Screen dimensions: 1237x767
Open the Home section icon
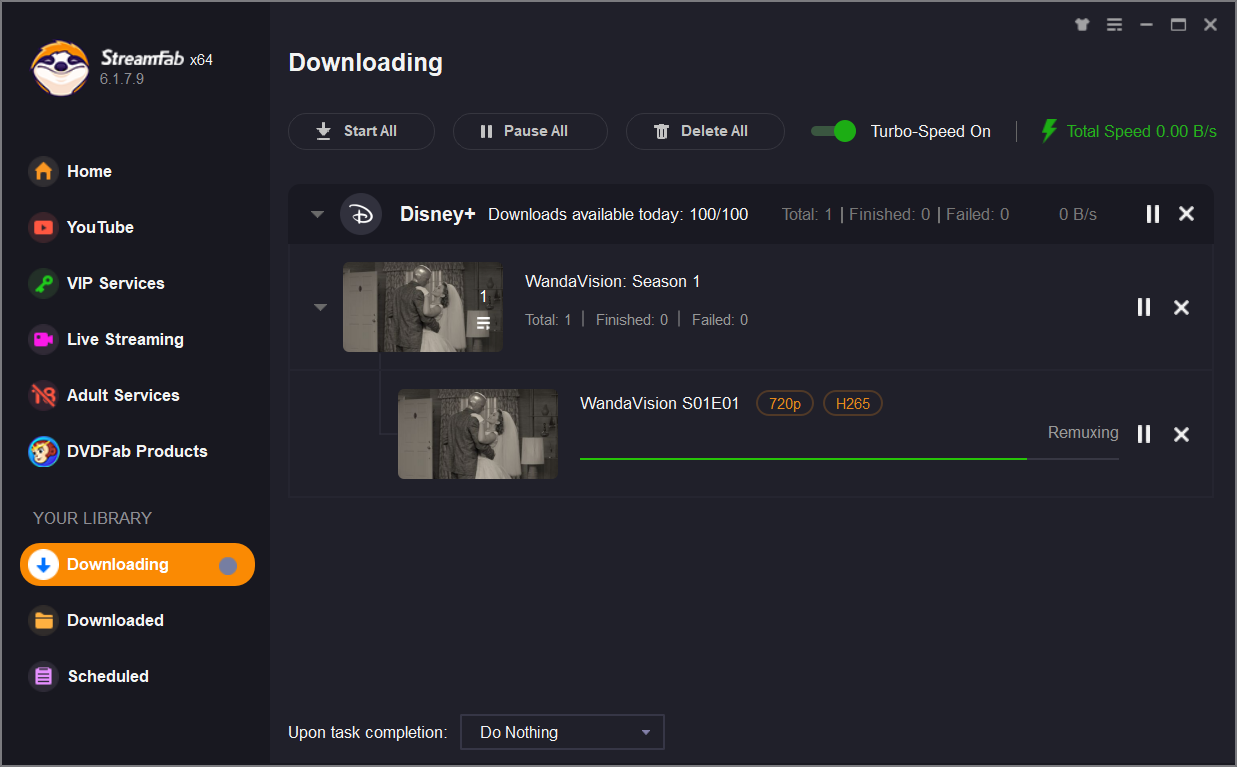pyautogui.click(x=43, y=171)
